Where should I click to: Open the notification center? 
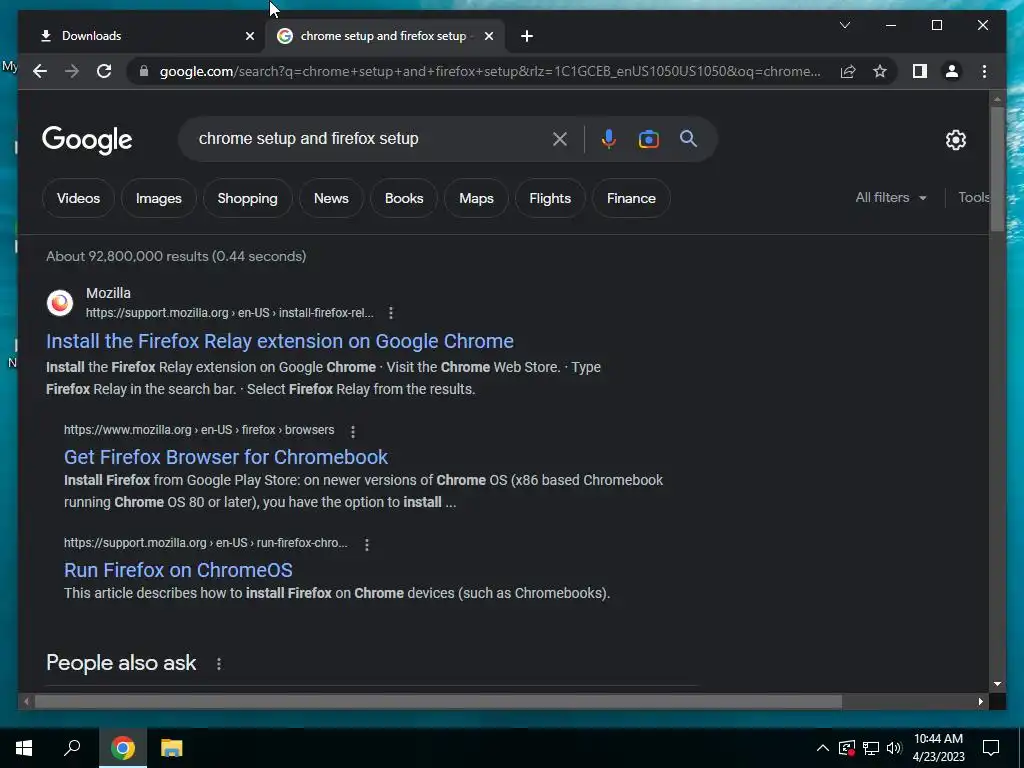click(x=991, y=748)
